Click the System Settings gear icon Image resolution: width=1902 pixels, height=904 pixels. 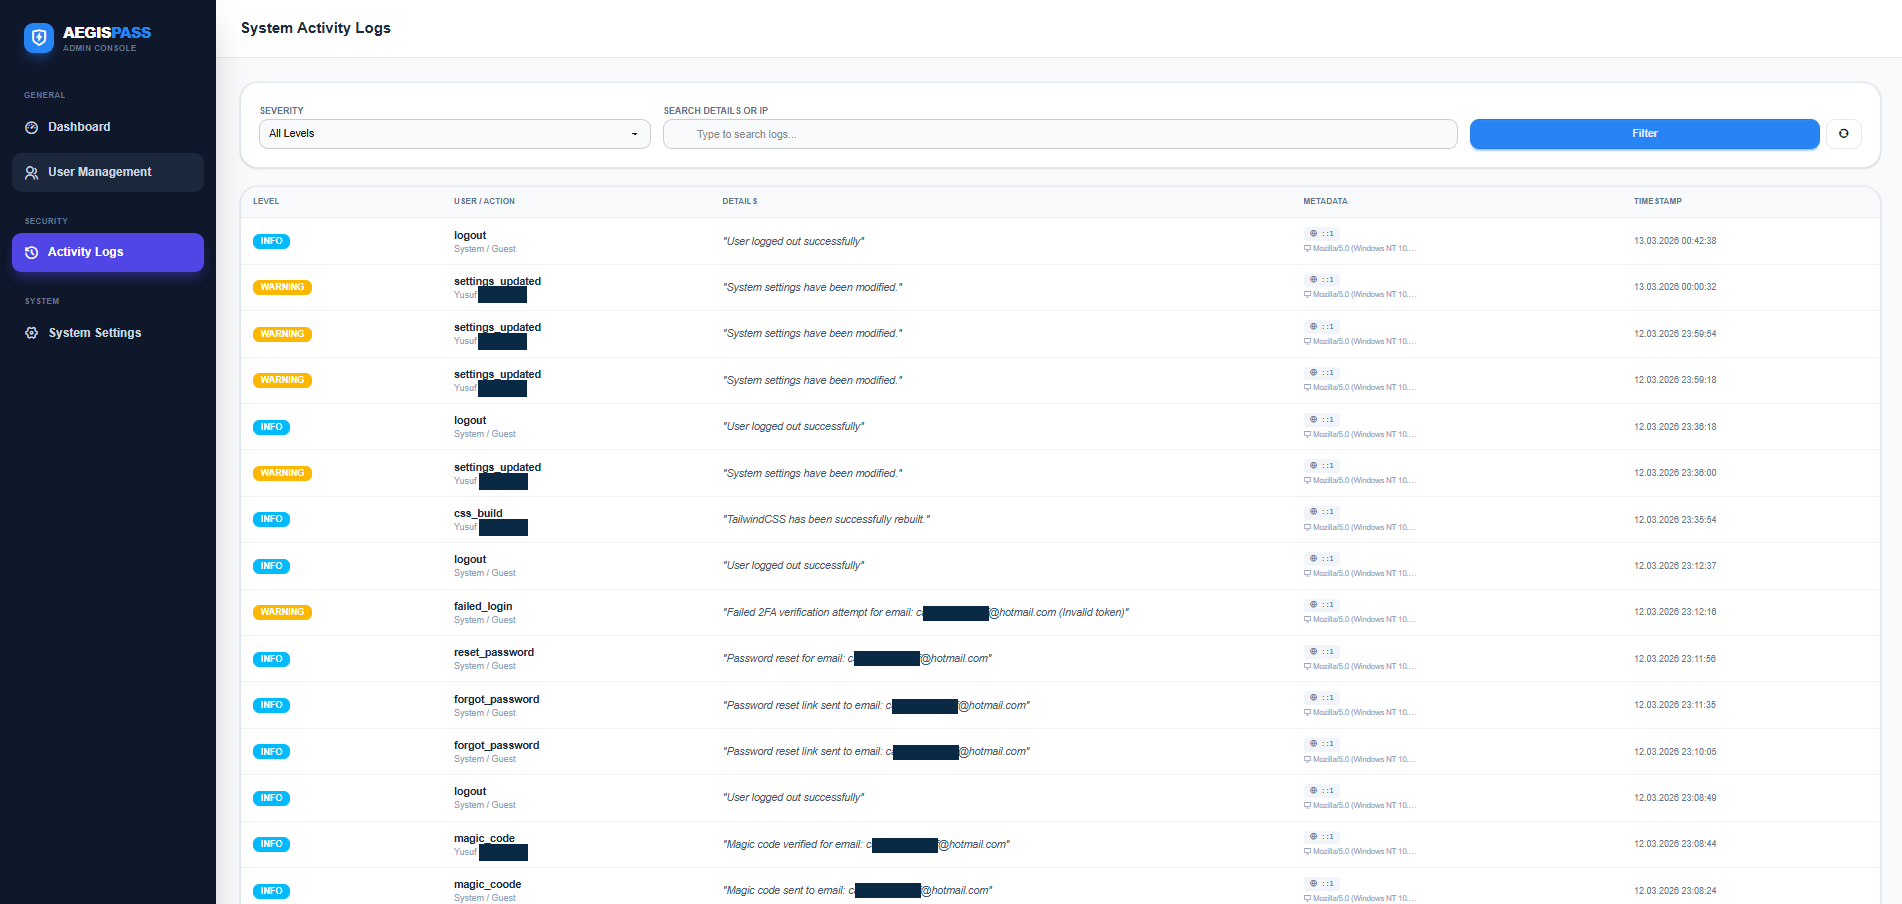click(x=32, y=333)
